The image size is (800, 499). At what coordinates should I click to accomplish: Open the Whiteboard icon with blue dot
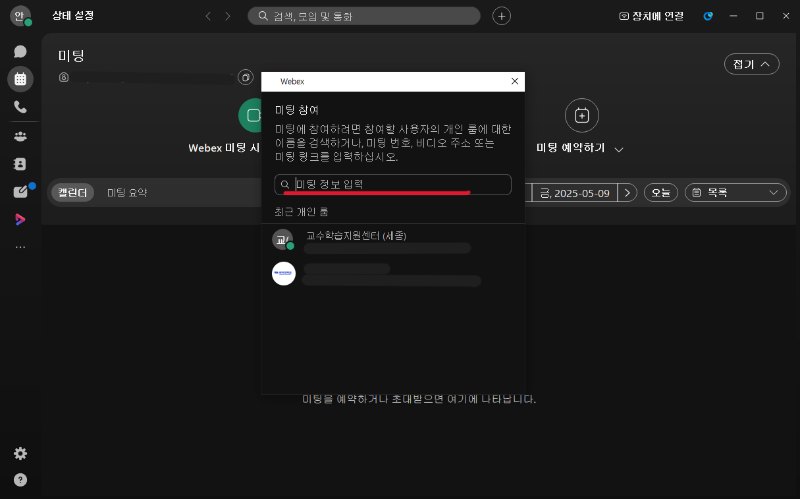(21, 191)
